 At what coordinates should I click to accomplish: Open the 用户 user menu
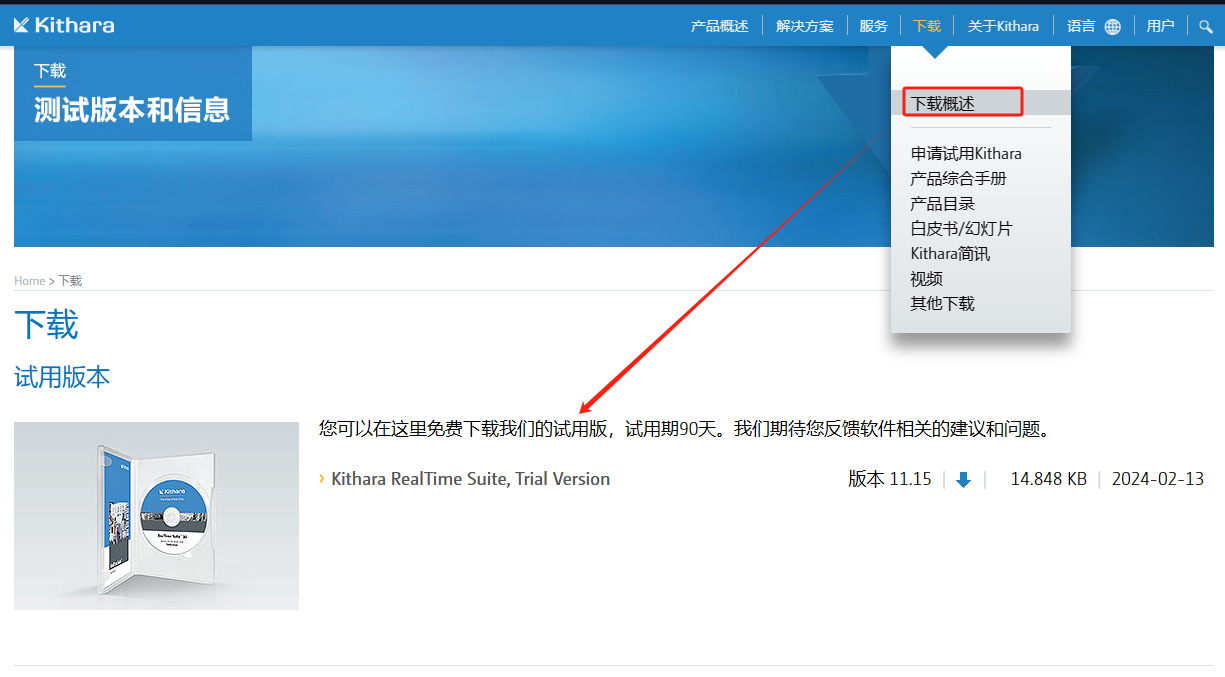pos(1160,26)
